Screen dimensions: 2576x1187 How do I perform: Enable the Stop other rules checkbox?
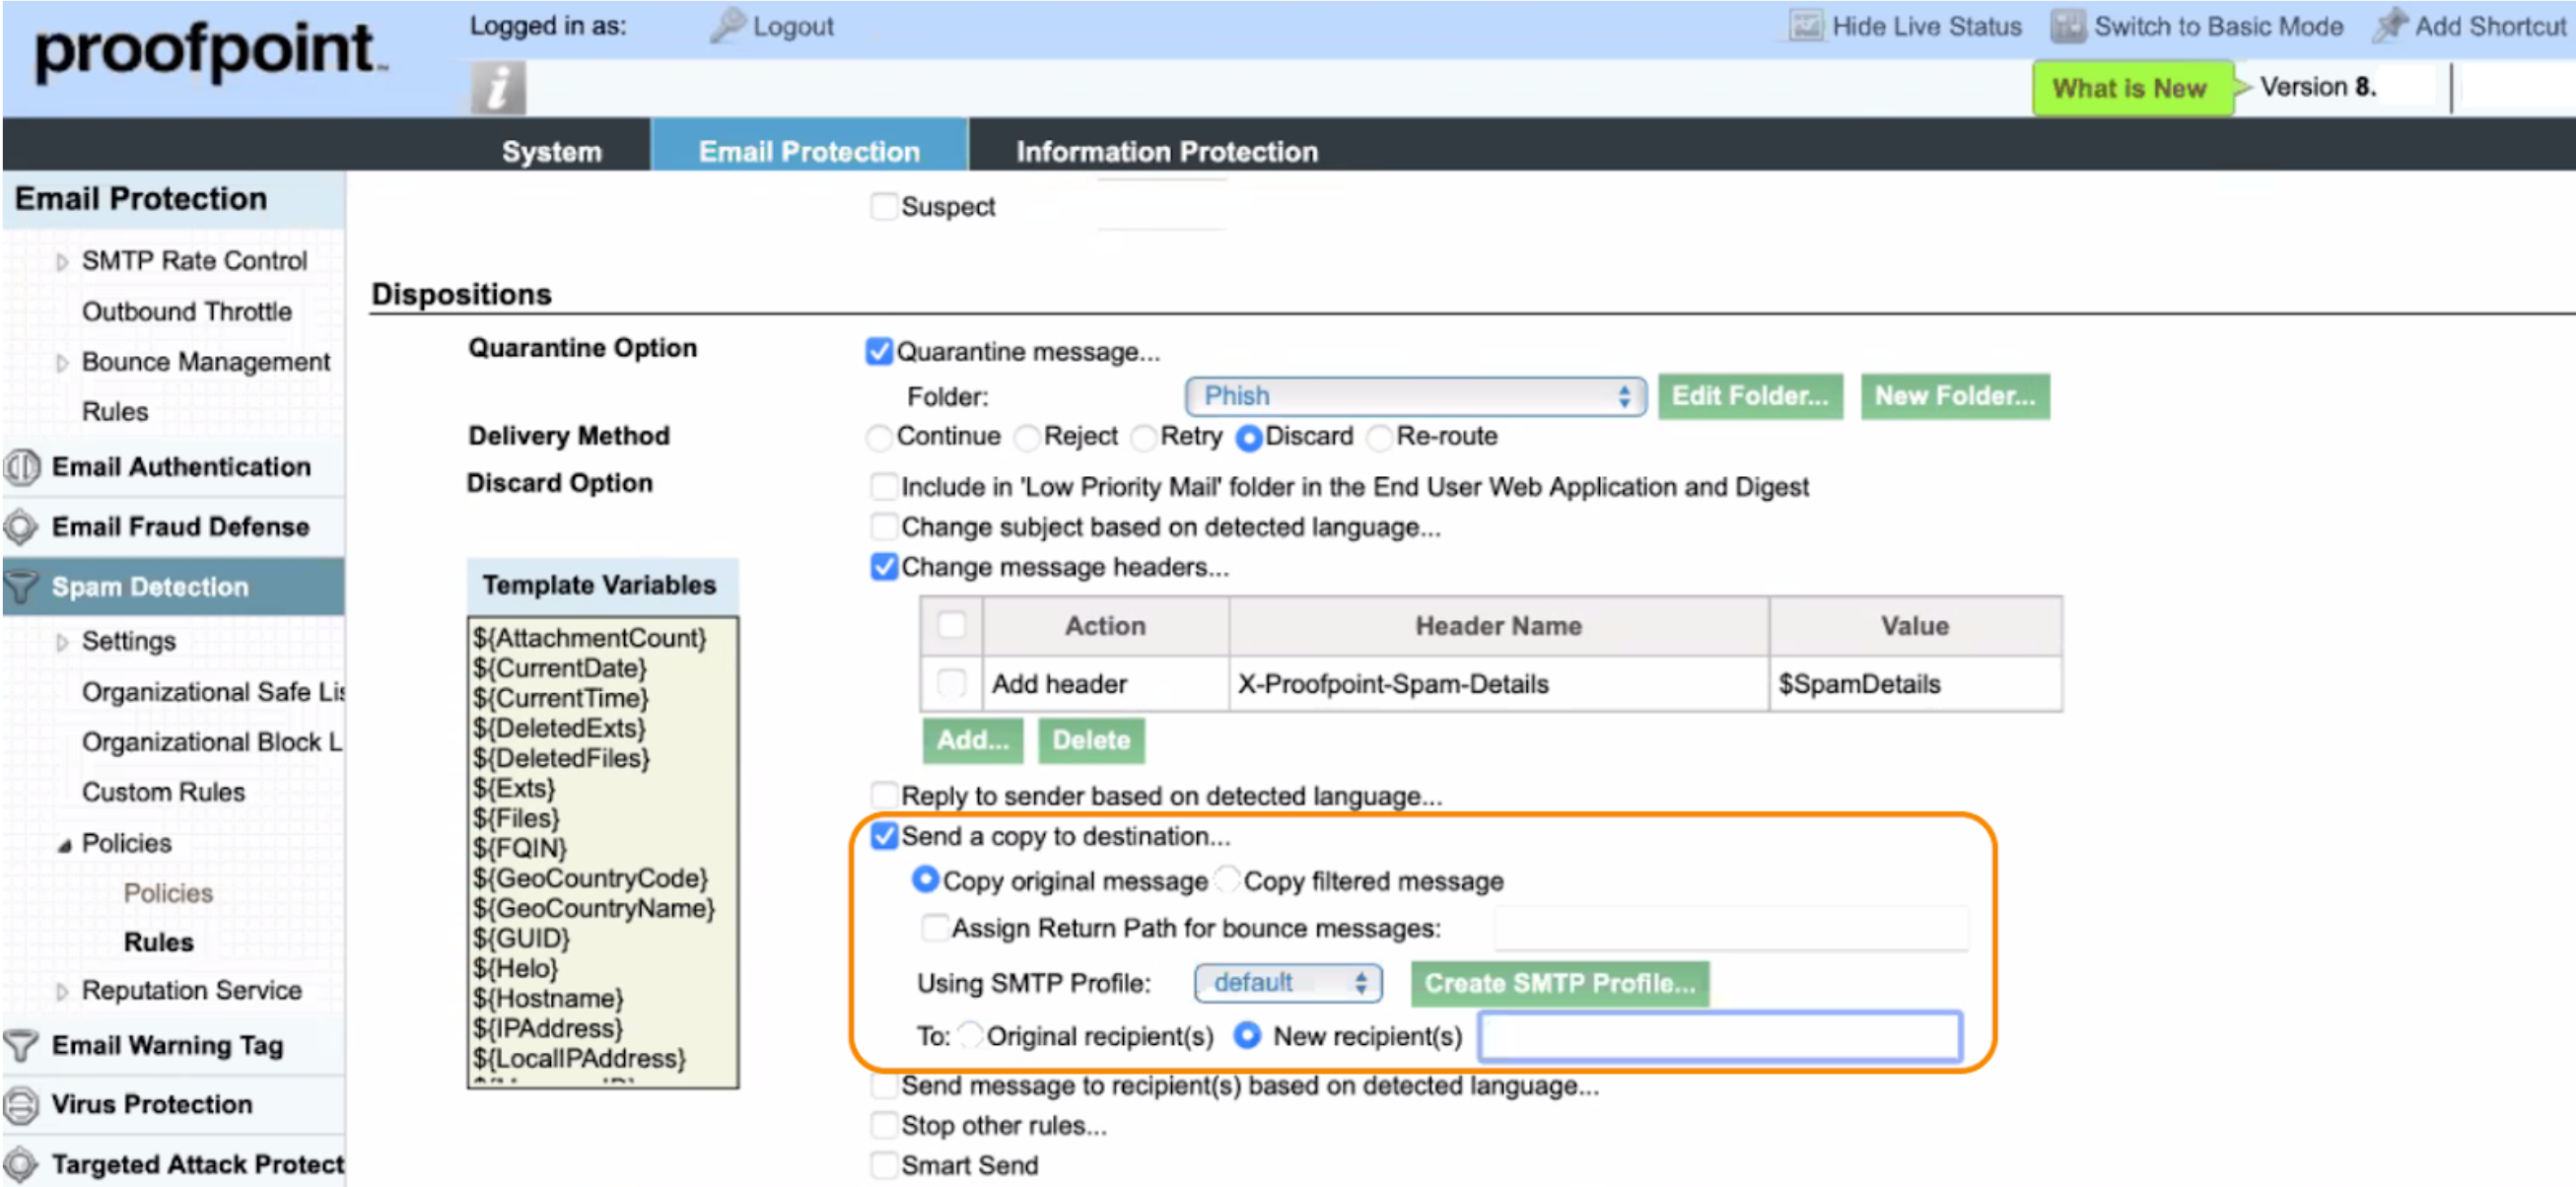pyautogui.click(x=883, y=1125)
